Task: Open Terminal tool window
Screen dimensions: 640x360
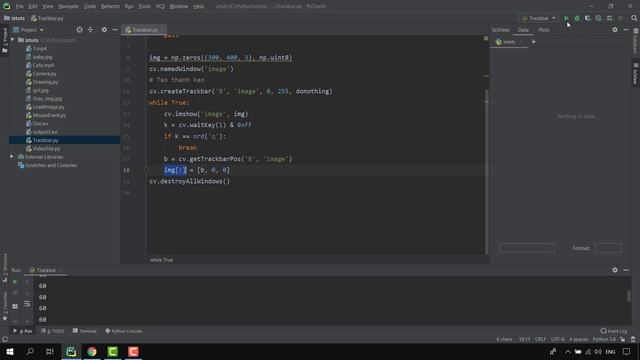Action: click(85, 331)
